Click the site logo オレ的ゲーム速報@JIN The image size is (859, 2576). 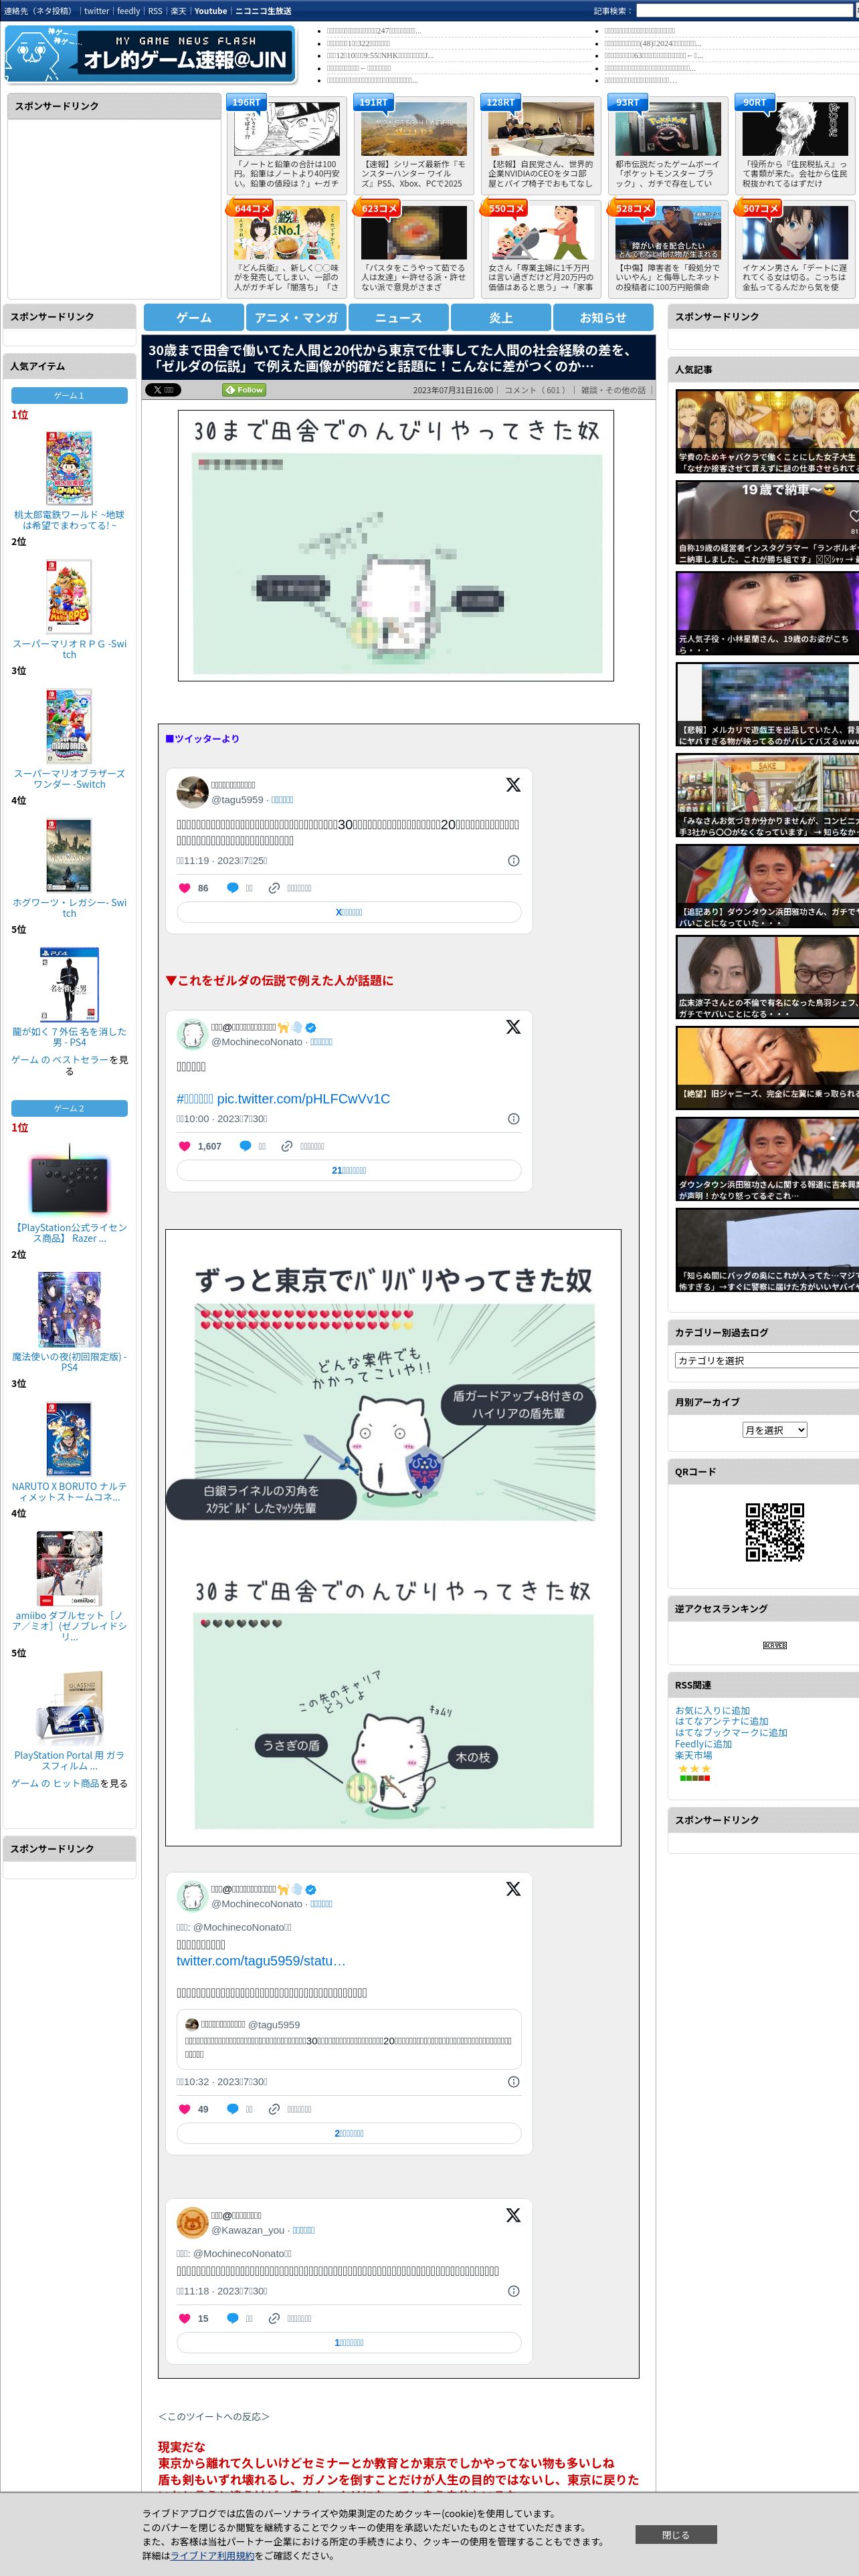click(150, 53)
